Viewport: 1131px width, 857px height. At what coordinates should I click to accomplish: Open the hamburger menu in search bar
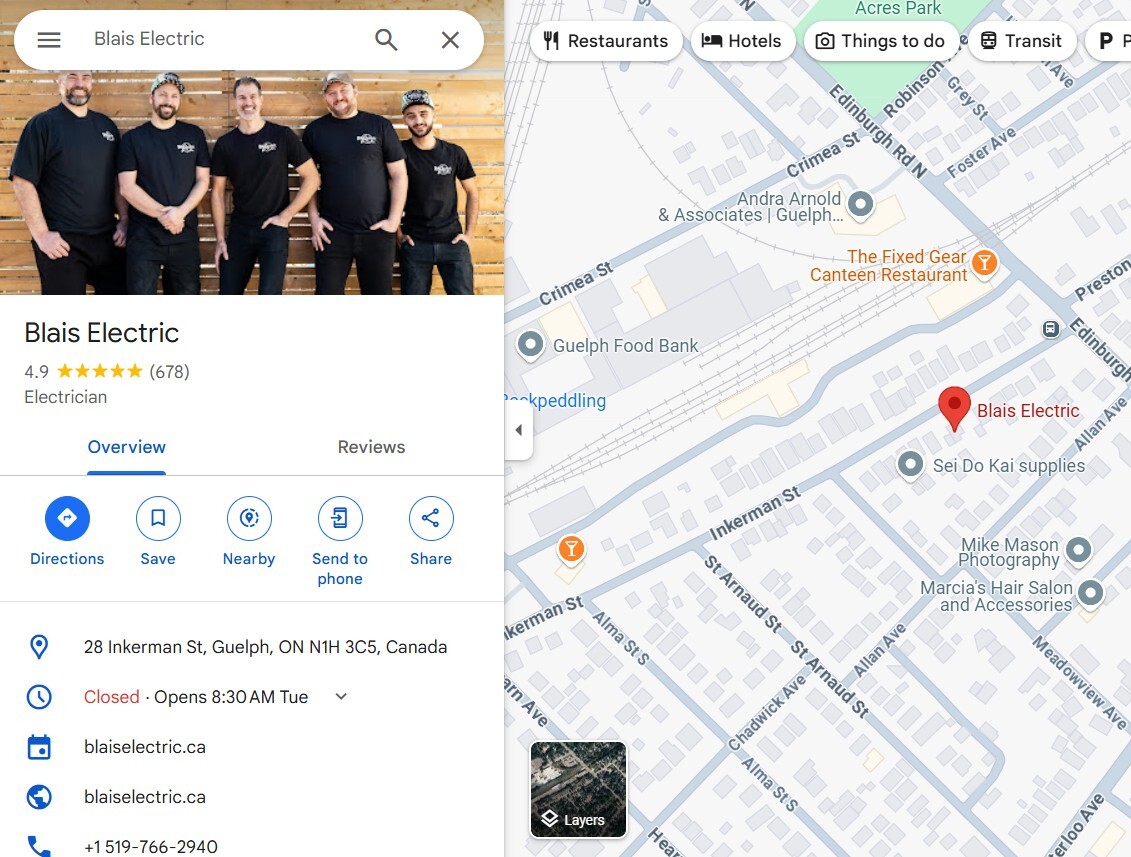[49, 40]
